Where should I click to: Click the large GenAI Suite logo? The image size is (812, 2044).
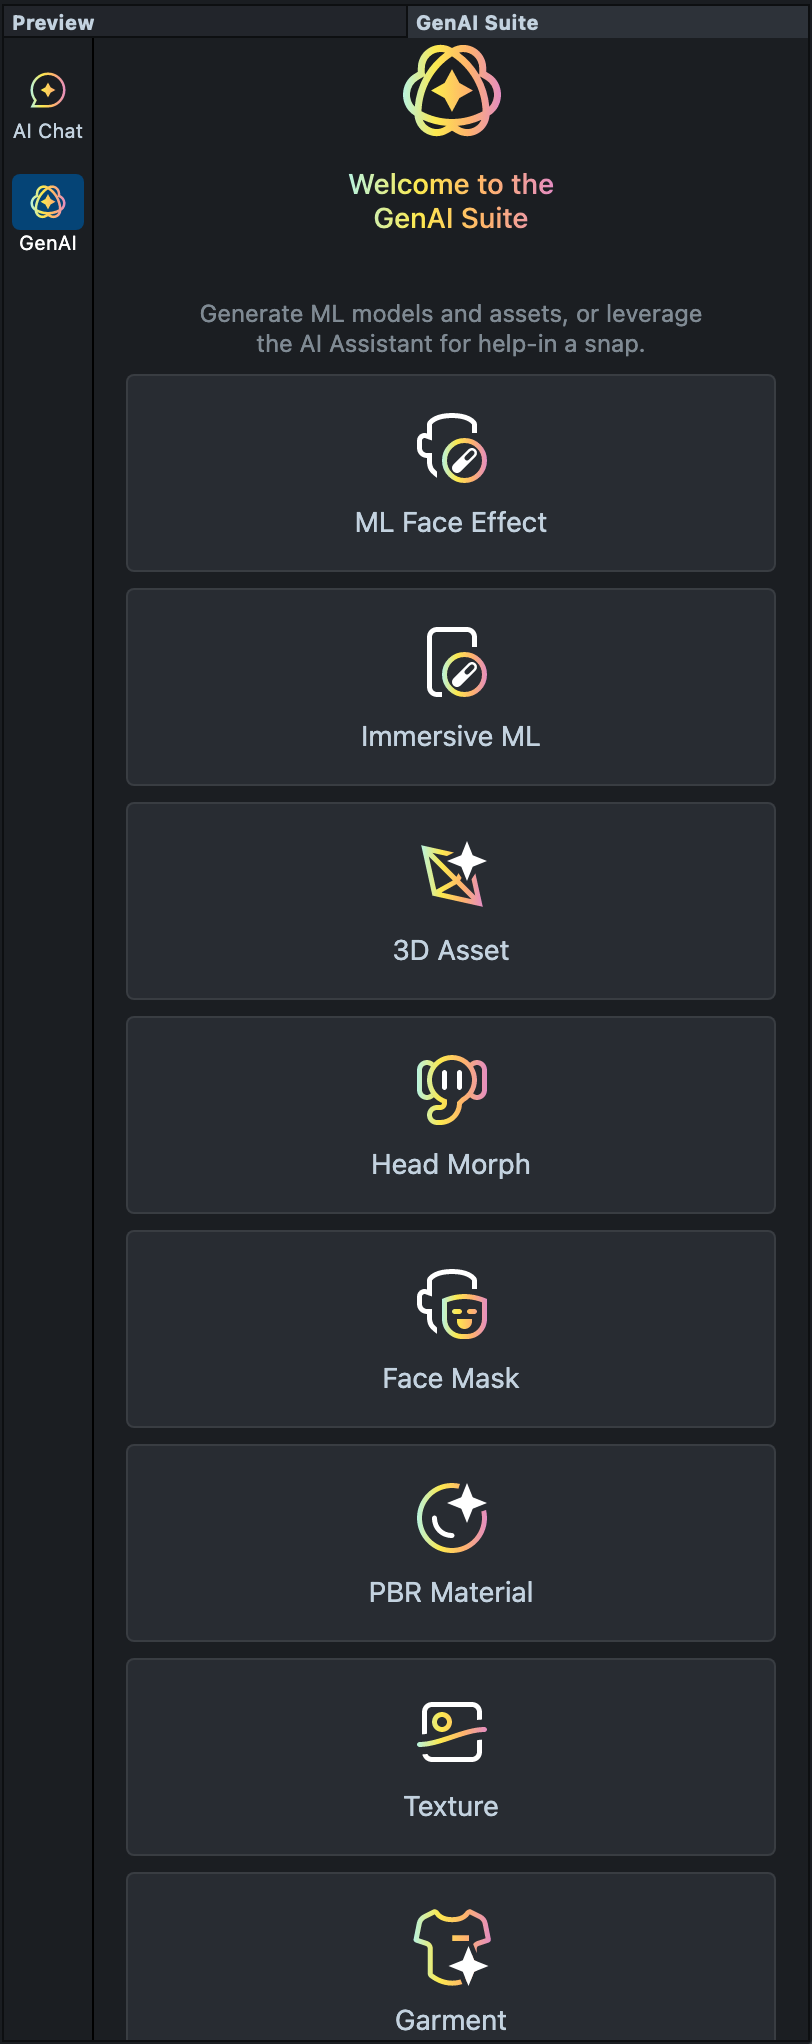point(451,93)
